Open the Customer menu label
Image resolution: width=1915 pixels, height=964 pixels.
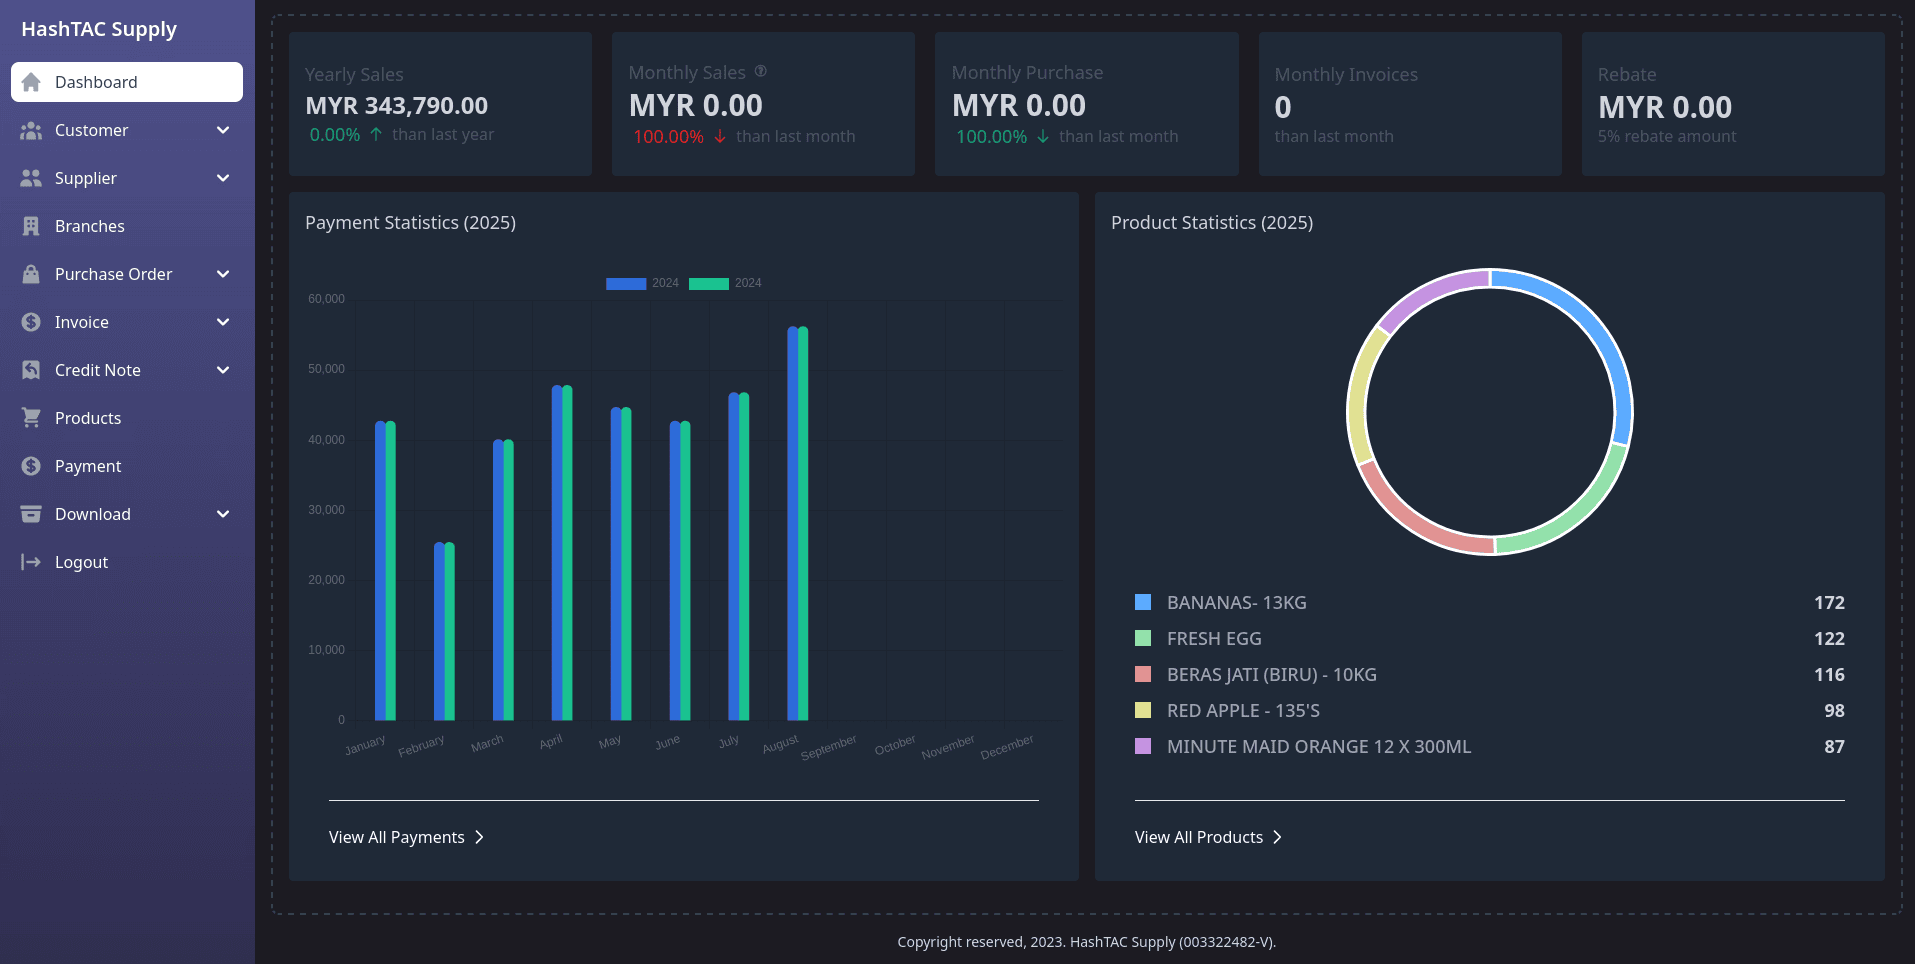(x=91, y=130)
